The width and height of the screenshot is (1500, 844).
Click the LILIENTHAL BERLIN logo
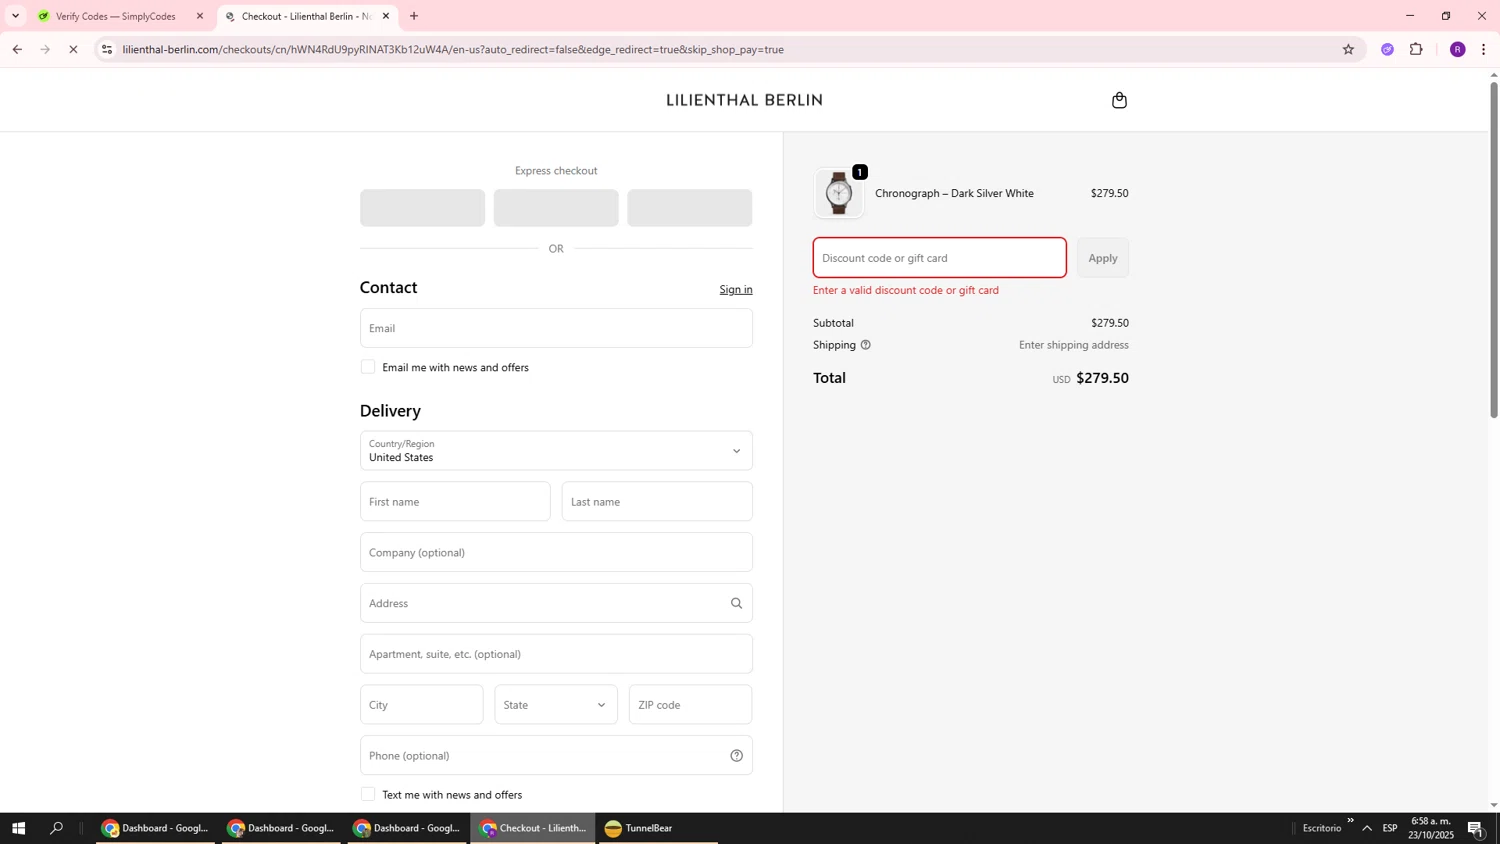745,100
